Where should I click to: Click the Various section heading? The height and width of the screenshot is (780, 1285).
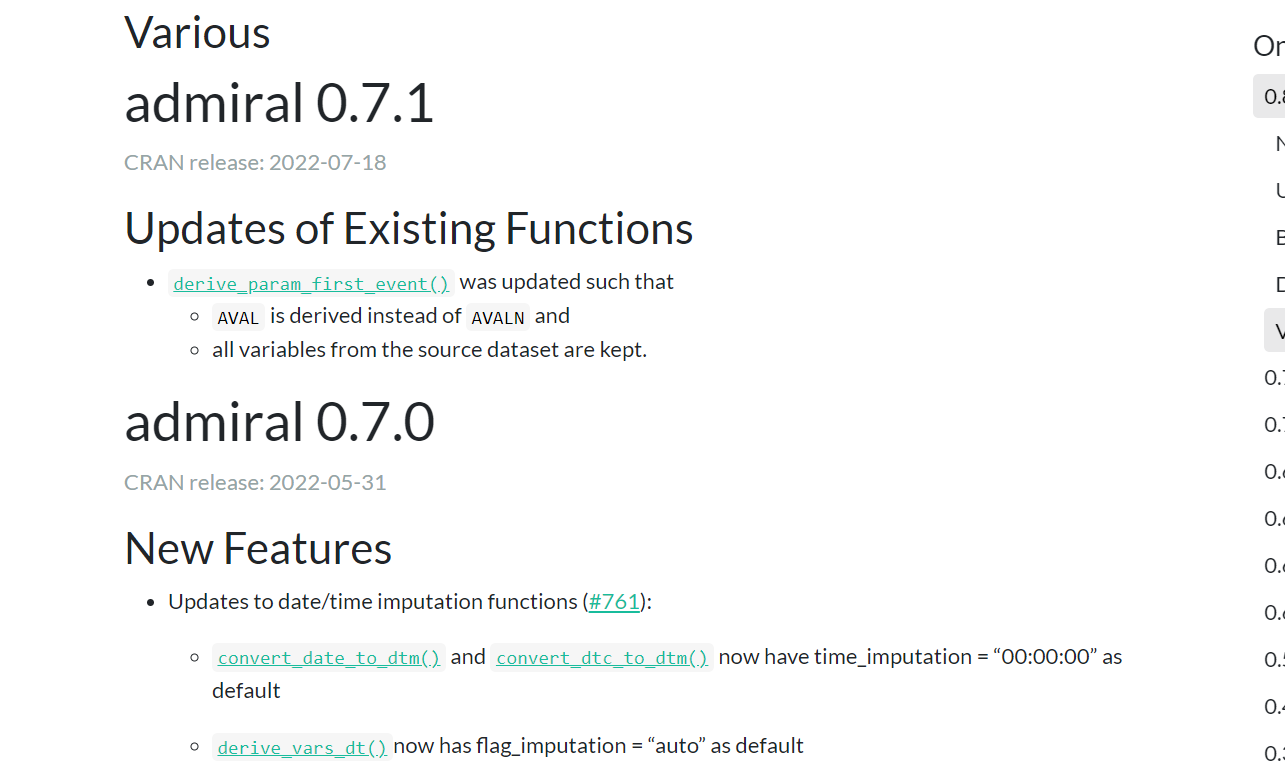(x=197, y=32)
